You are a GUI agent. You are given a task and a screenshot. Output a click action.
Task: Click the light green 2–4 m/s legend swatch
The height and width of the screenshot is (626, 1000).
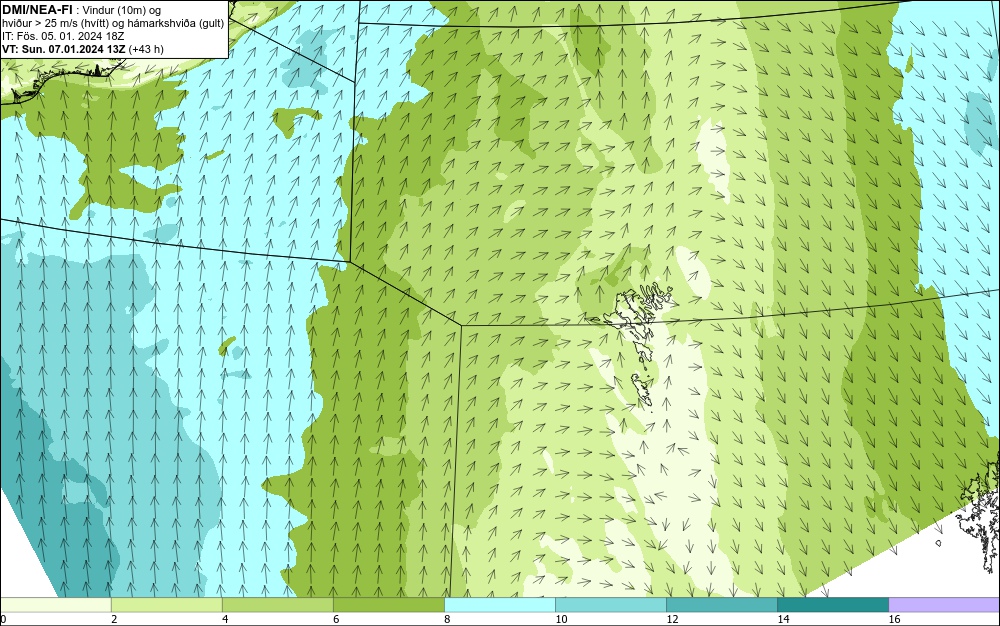click(x=166, y=604)
